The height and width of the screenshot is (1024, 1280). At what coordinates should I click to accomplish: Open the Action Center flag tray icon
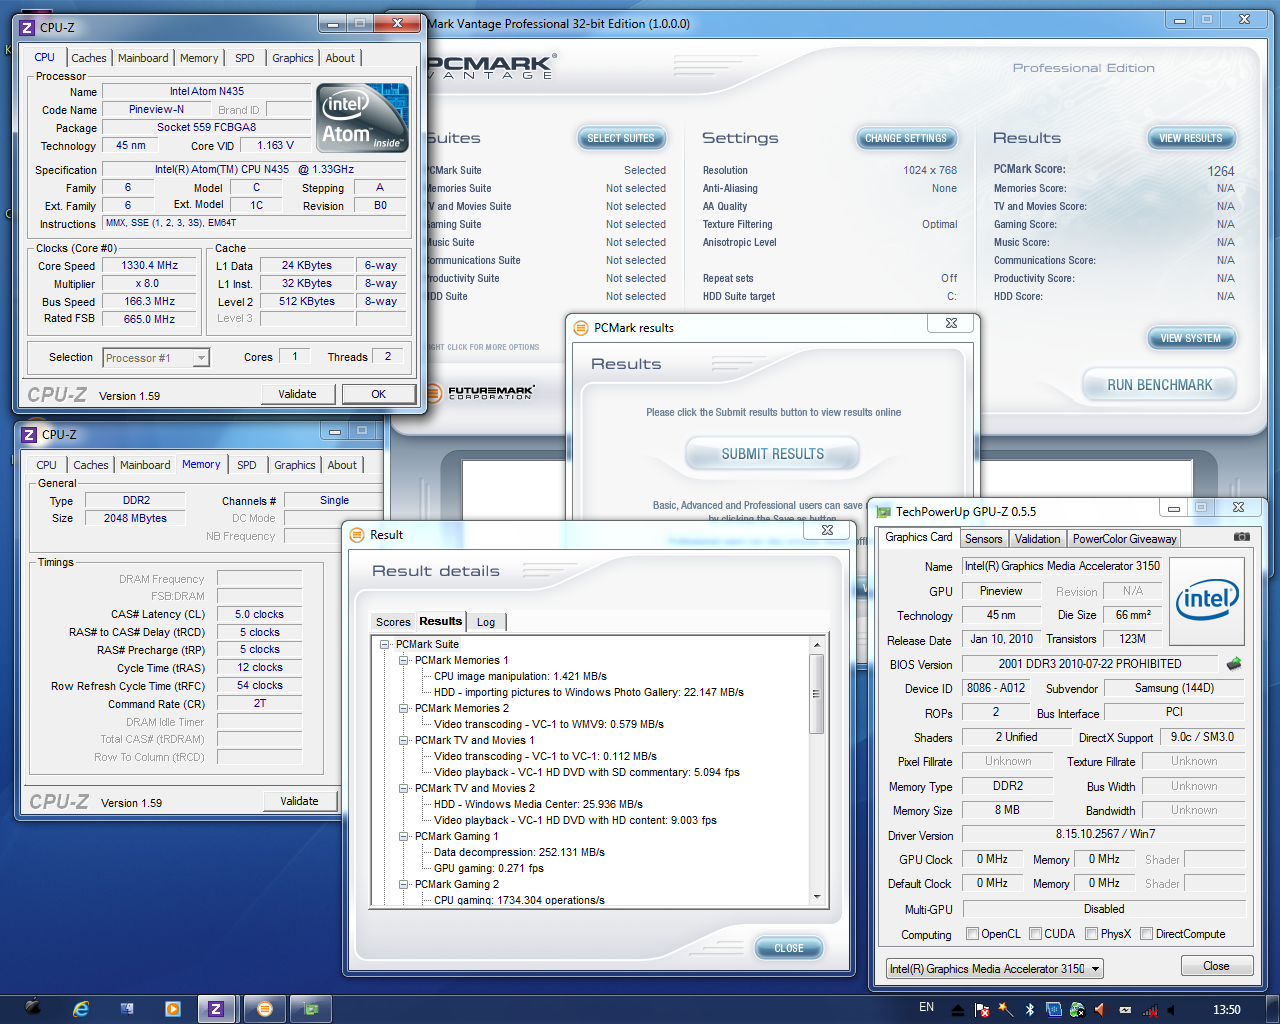tap(982, 1010)
